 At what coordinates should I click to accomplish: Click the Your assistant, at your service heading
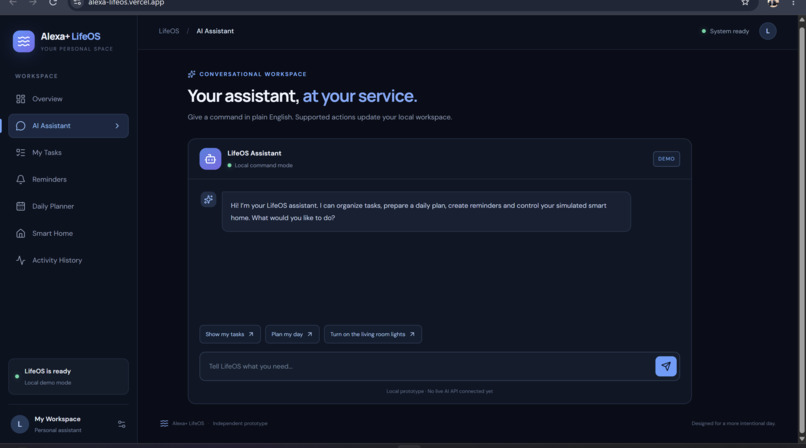[302, 96]
